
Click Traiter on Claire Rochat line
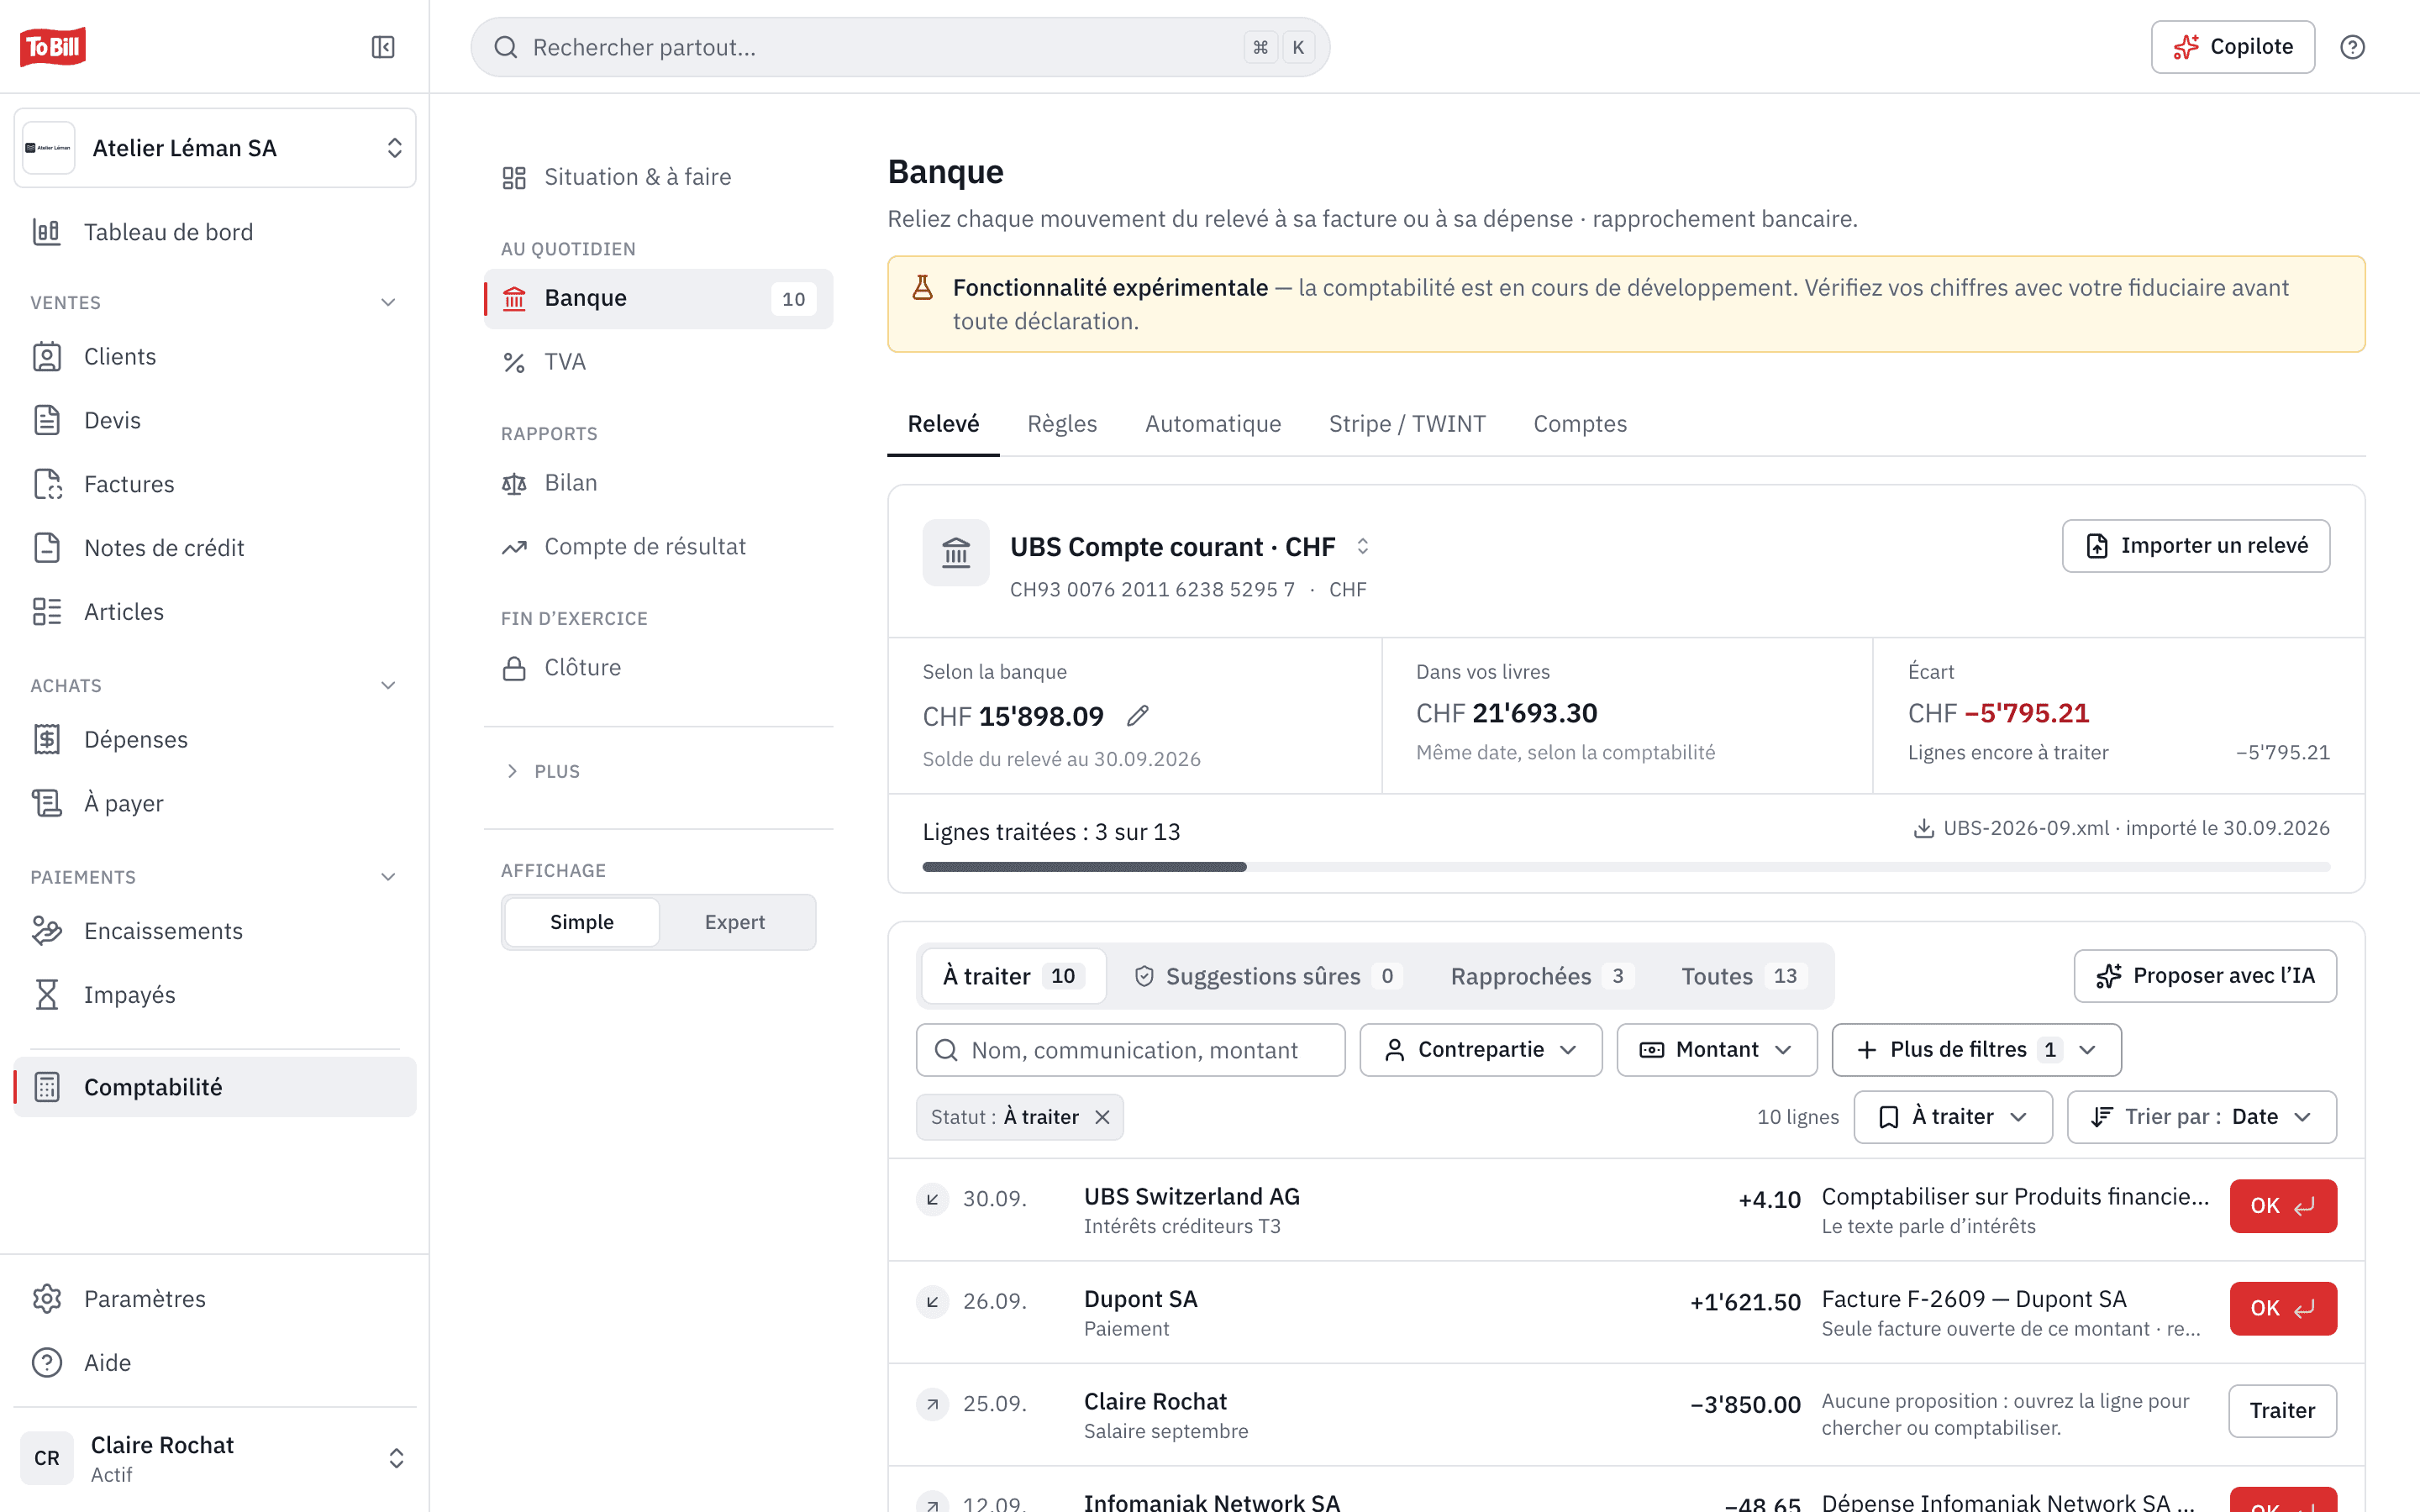point(2282,1411)
